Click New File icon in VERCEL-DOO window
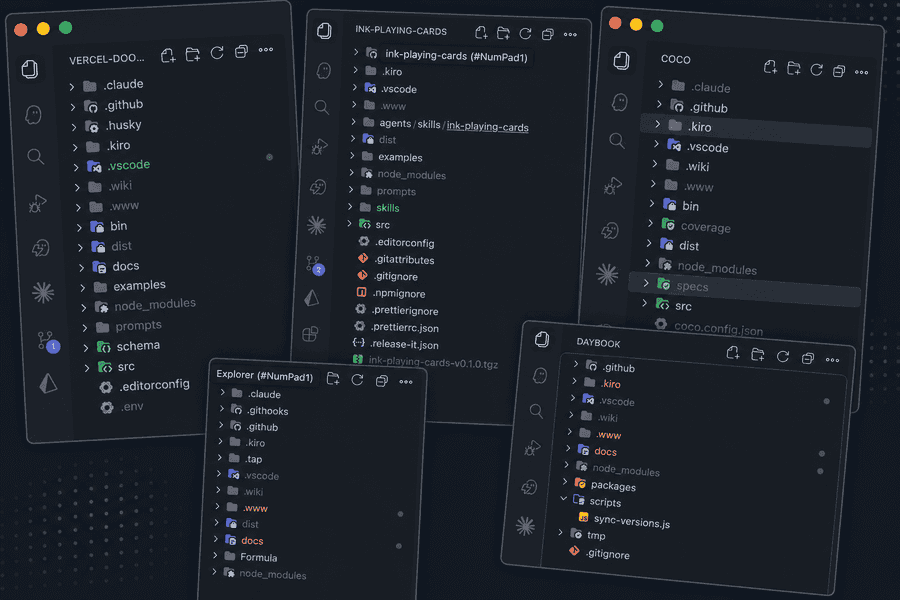 (x=168, y=56)
